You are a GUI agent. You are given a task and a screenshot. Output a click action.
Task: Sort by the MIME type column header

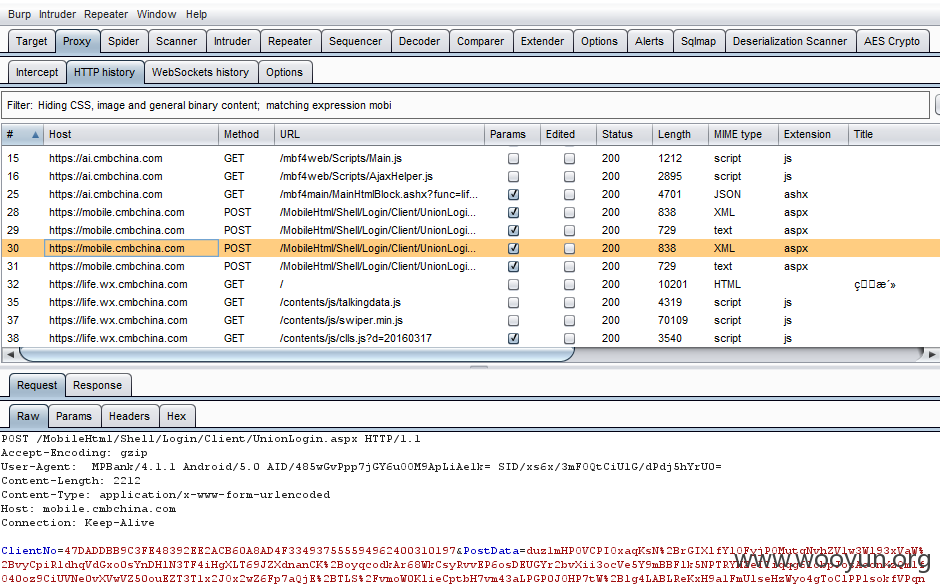coord(743,134)
